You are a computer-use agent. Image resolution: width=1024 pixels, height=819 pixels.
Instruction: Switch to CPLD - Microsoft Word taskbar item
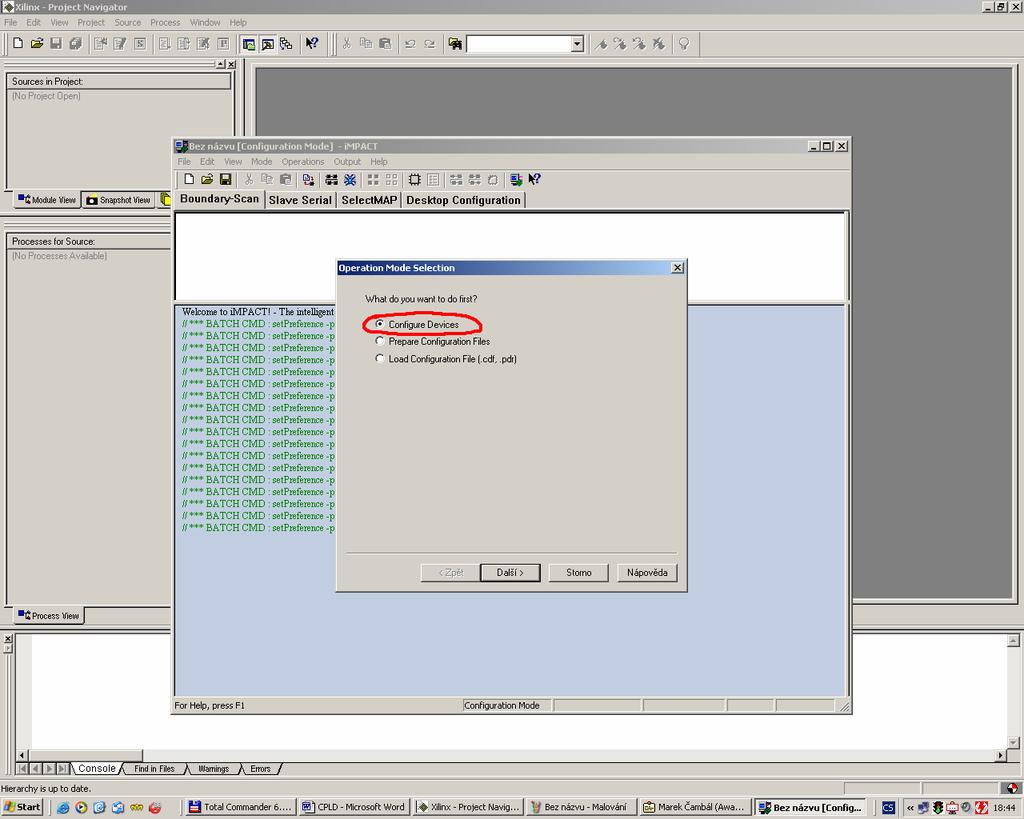pos(355,807)
